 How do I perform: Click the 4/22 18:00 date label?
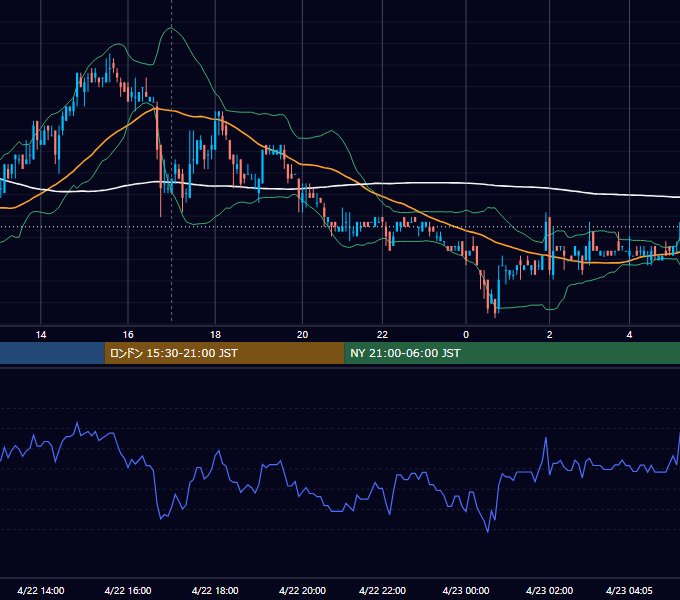(215, 590)
